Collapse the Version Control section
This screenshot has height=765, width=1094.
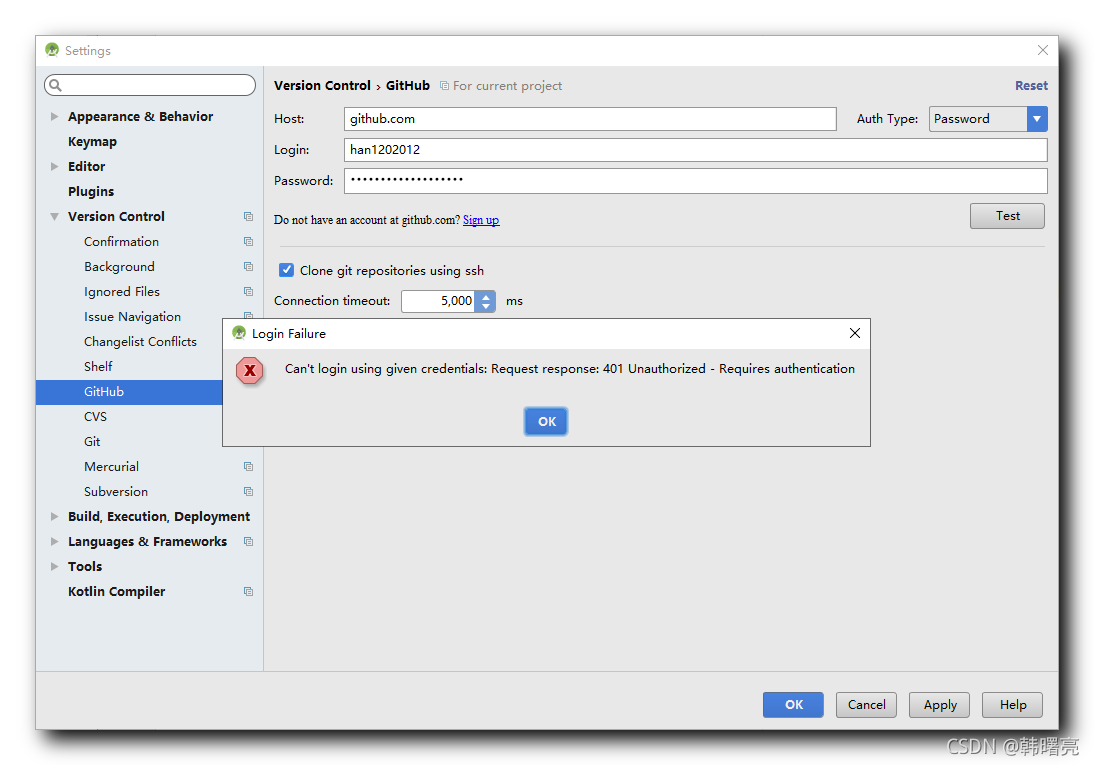54,216
